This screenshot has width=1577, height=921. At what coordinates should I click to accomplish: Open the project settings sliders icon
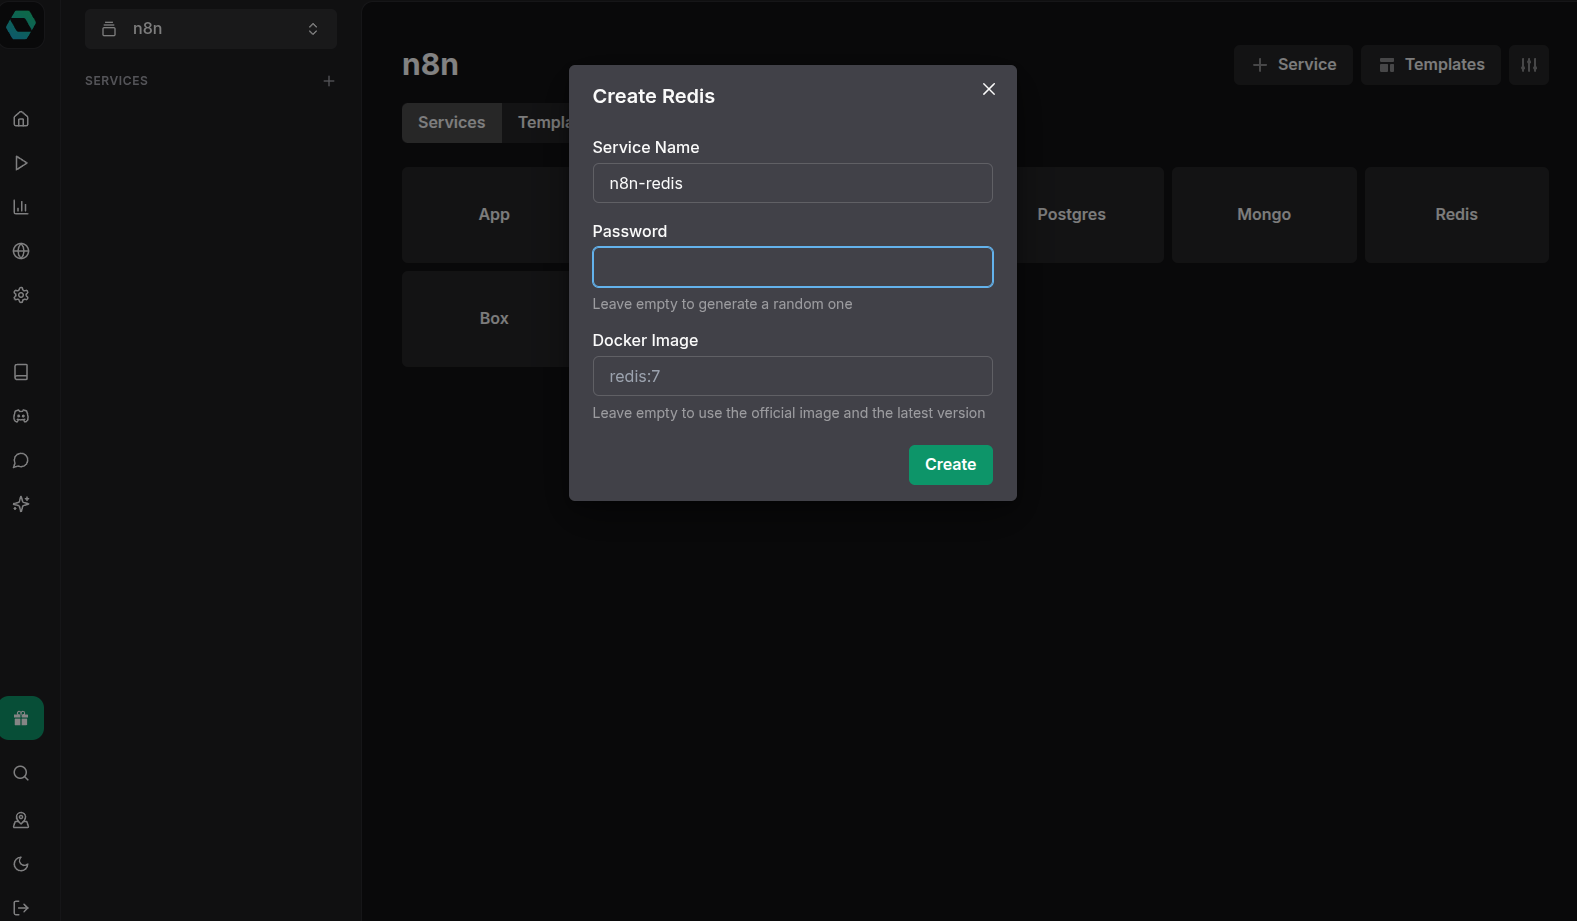click(x=1529, y=65)
